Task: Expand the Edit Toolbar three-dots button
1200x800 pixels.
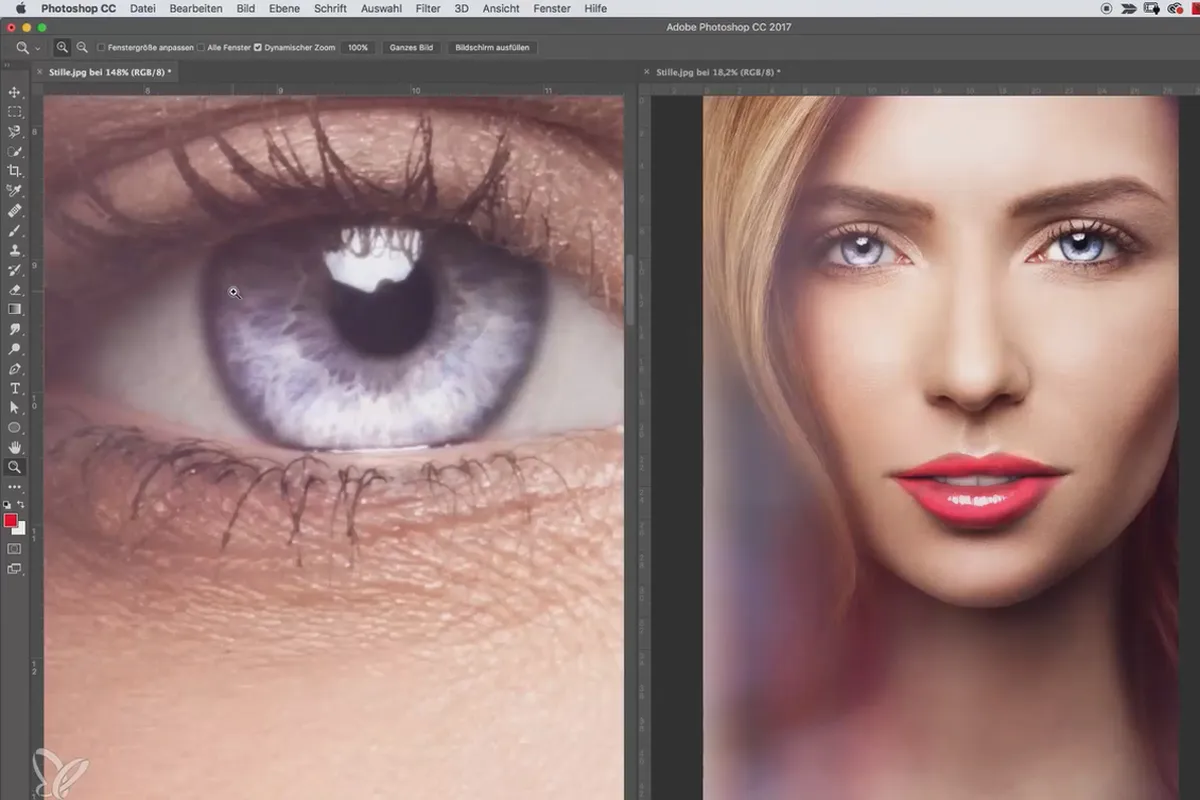Action: coord(15,487)
